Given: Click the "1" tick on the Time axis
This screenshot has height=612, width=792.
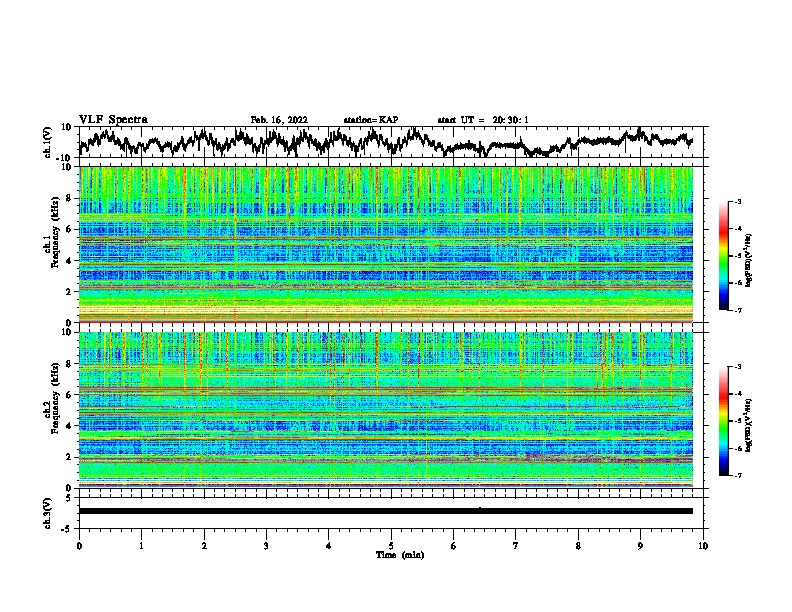Looking at the screenshot, I should 141,546.
